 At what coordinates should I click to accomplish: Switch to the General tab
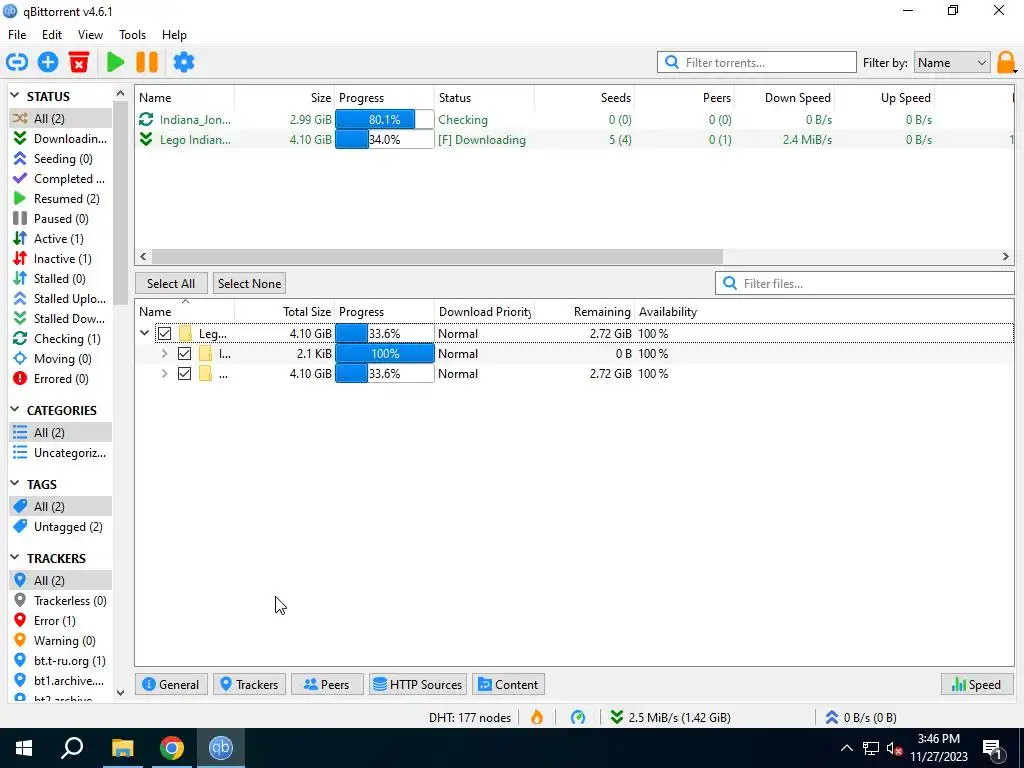pyautogui.click(x=171, y=684)
